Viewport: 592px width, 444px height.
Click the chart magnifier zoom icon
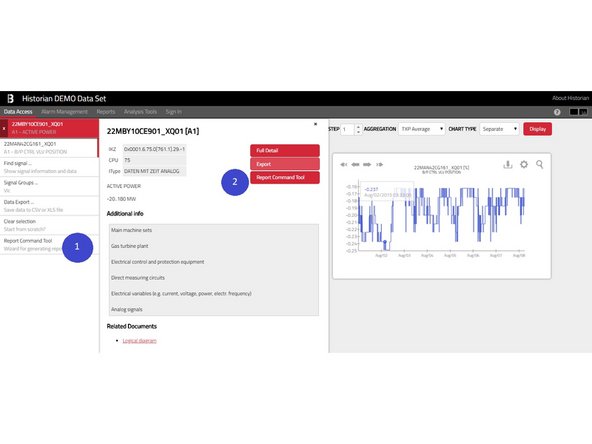point(540,165)
